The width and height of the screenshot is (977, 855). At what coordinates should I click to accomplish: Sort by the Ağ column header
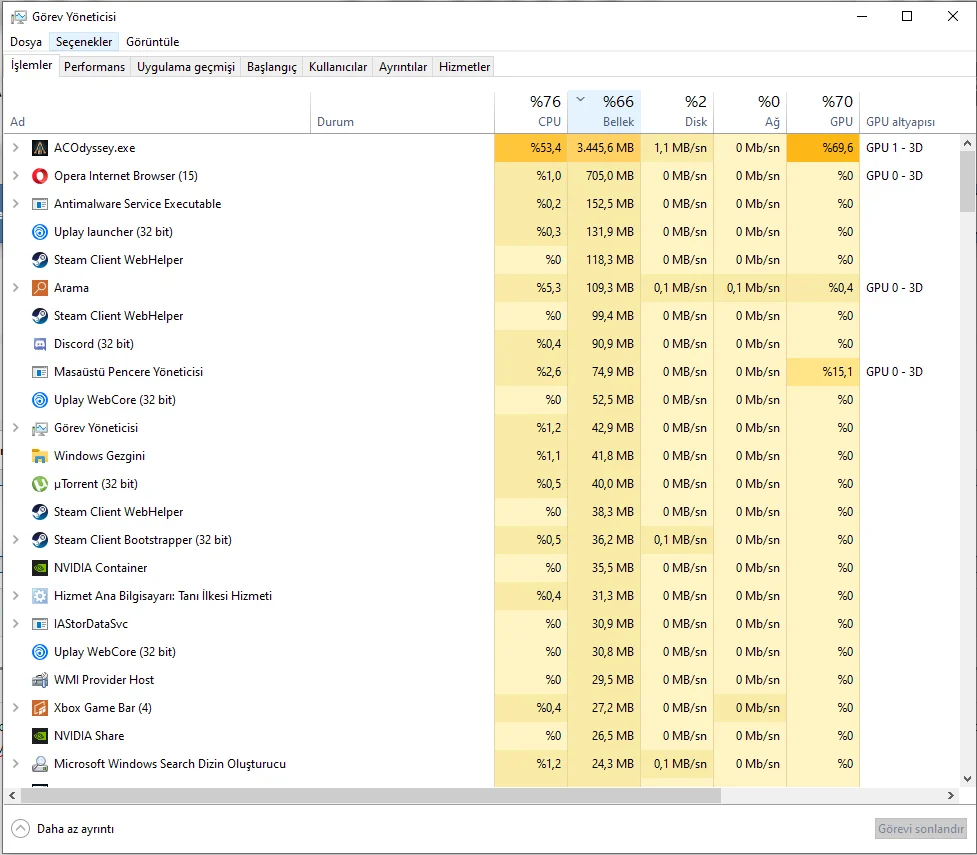point(750,112)
